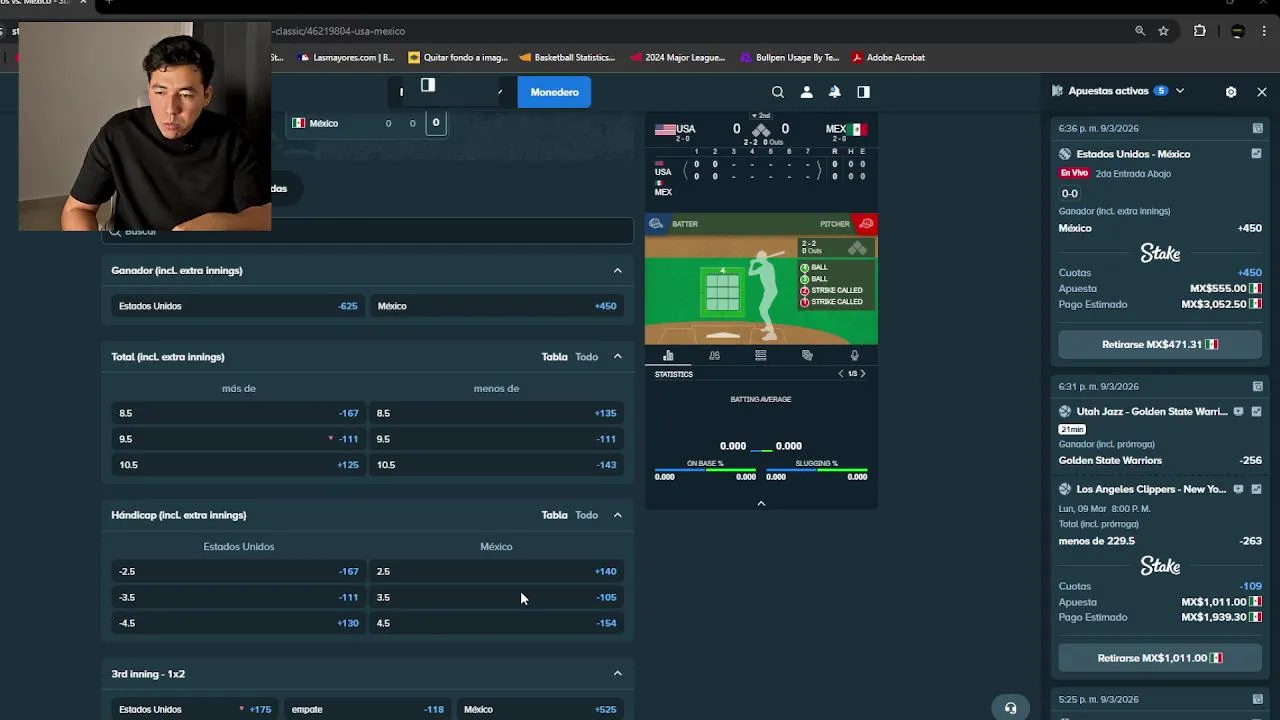This screenshot has width=1280, height=720.
Task: Select más de 8.5 at -167
Action: click(x=238, y=413)
